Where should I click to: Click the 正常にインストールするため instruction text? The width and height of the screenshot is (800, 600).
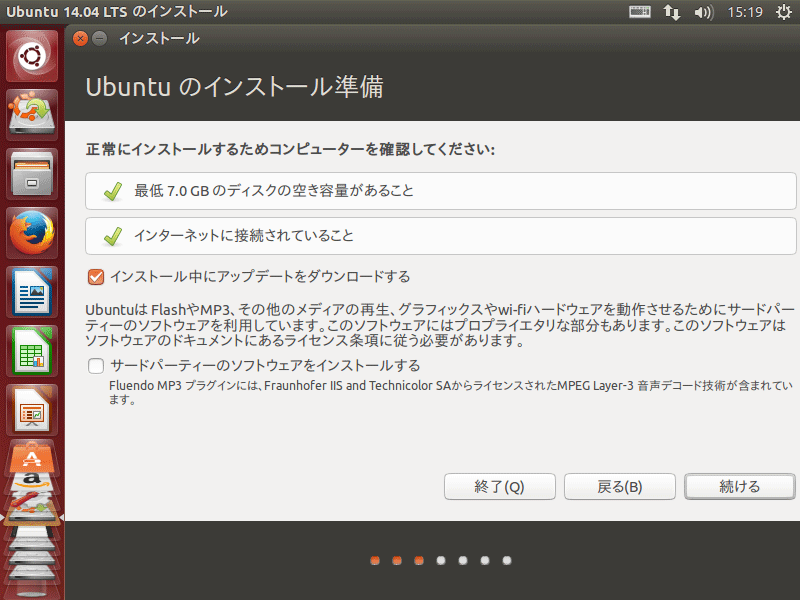point(290,149)
